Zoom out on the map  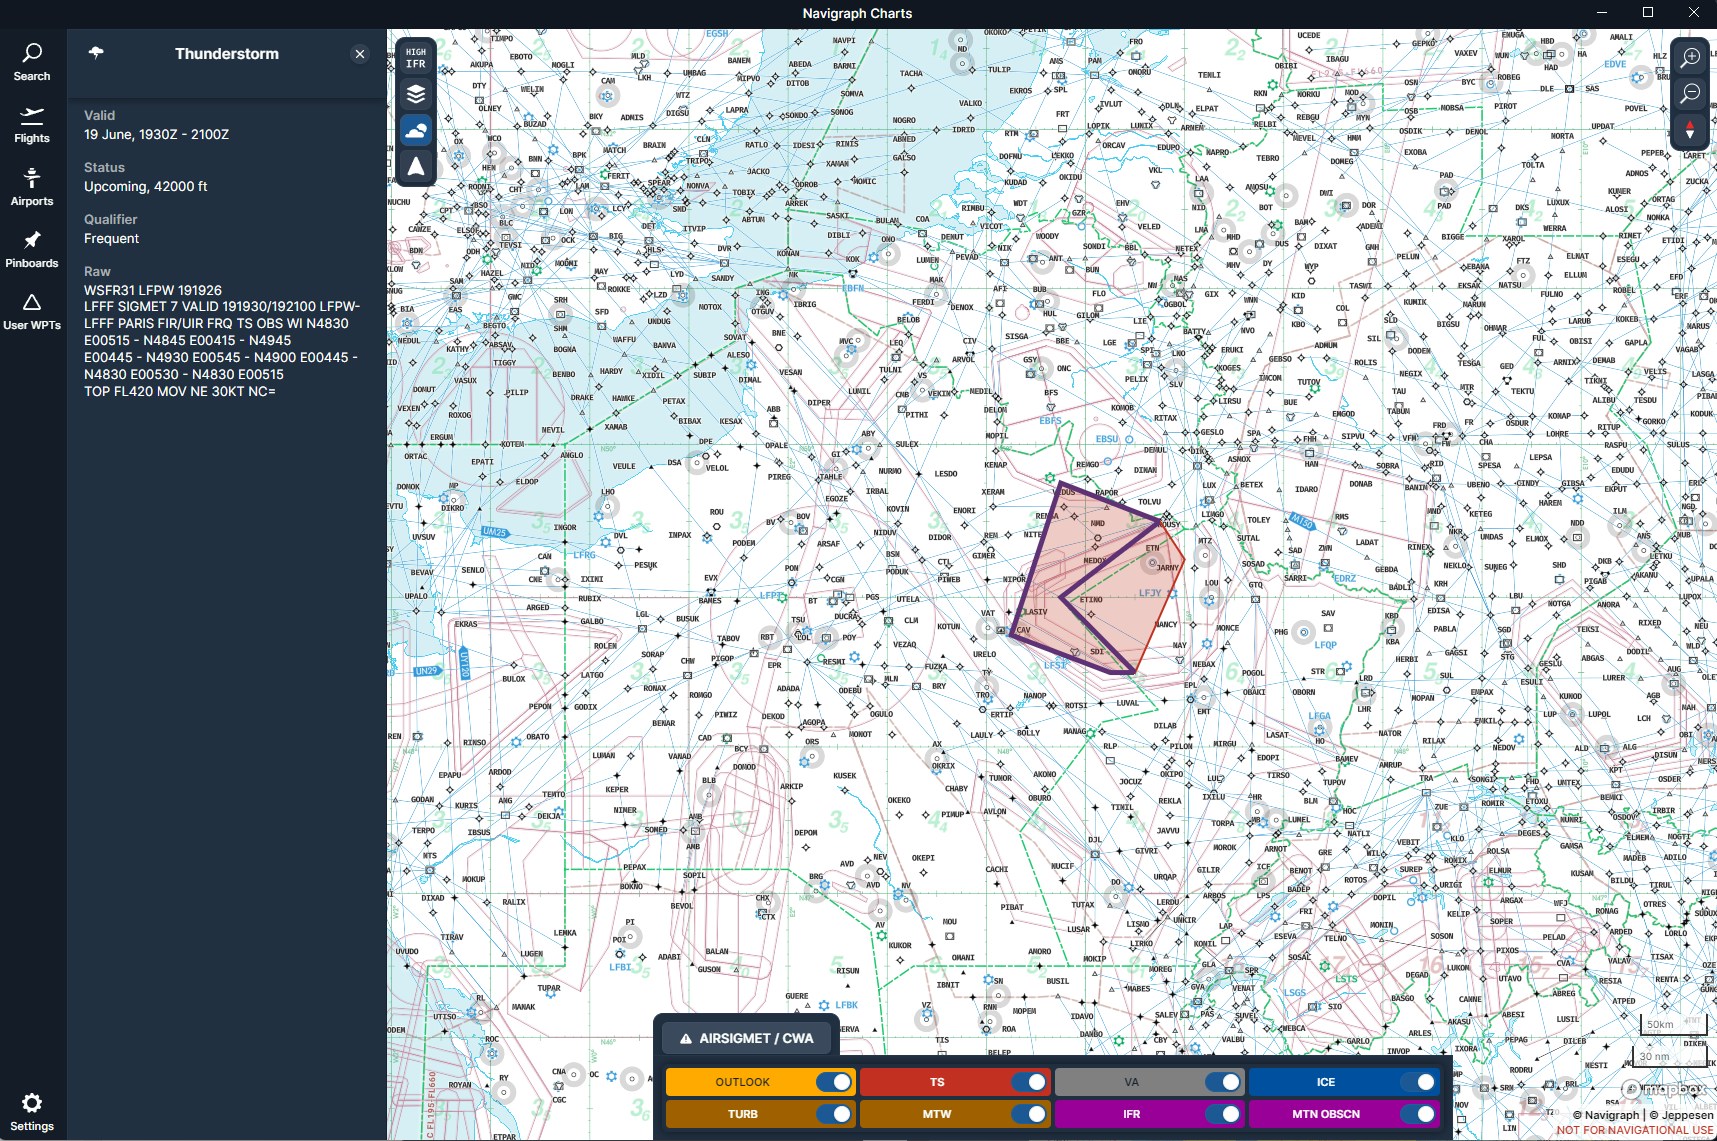pos(1690,93)
